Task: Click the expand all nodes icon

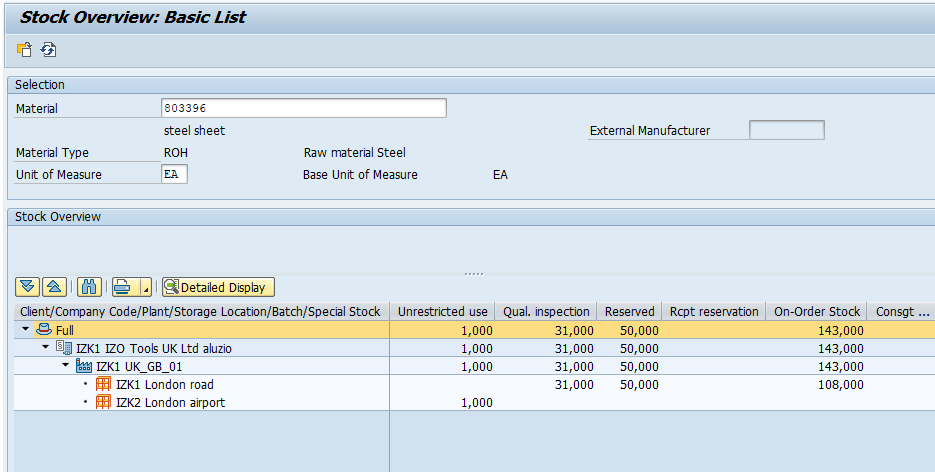Action: coord(28,287)
